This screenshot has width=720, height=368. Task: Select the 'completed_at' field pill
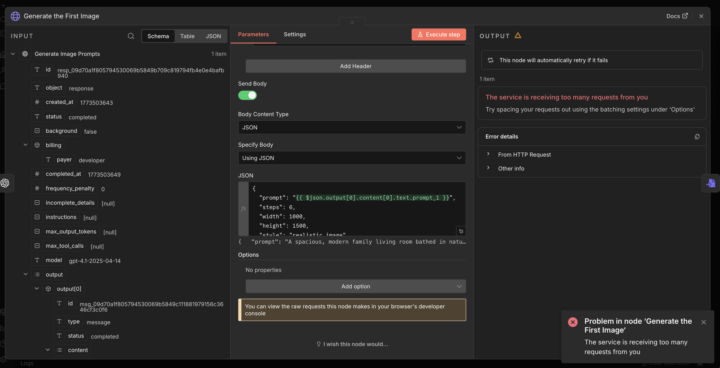tap(58, 174)
